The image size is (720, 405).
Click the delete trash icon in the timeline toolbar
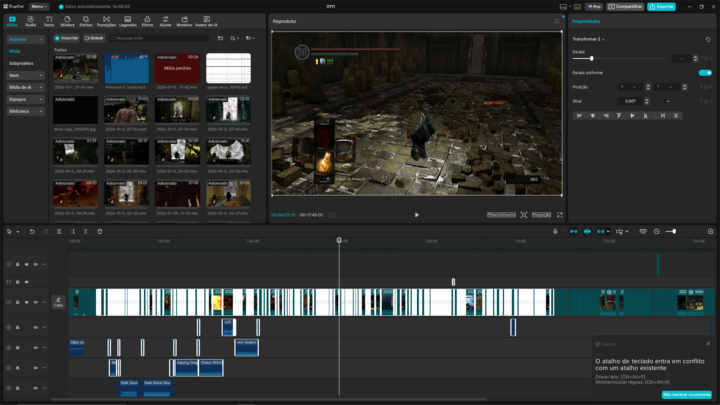pos(100,232)
